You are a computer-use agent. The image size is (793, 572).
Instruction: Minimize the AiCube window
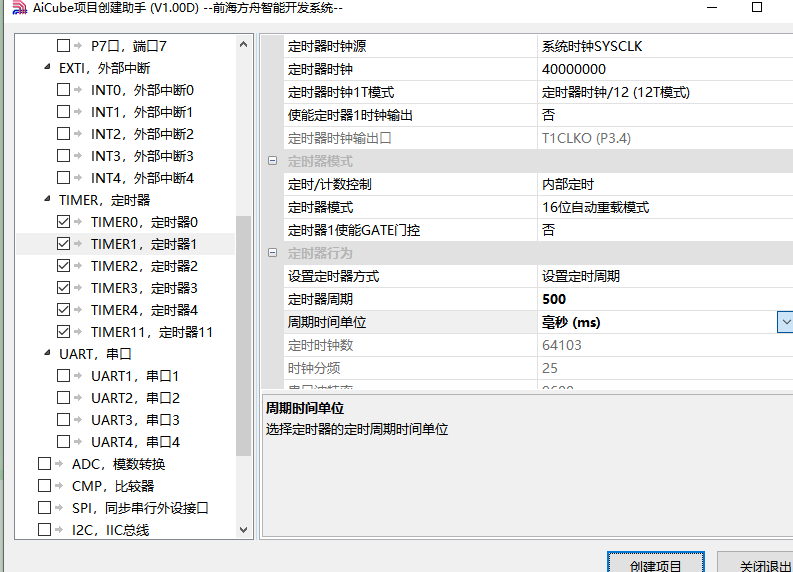pos(712,8)
